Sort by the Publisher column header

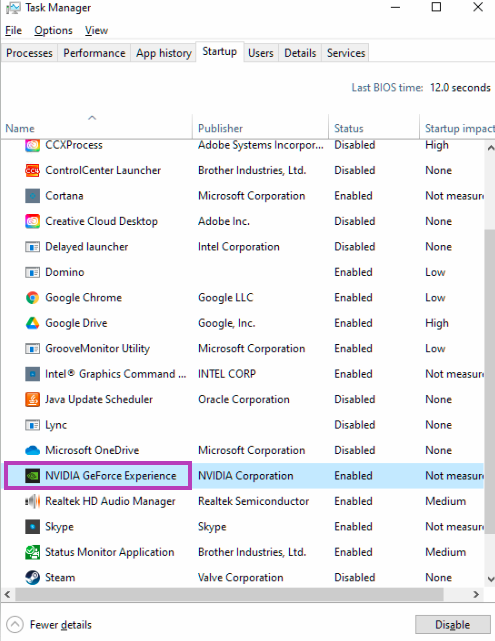point(260,128)
